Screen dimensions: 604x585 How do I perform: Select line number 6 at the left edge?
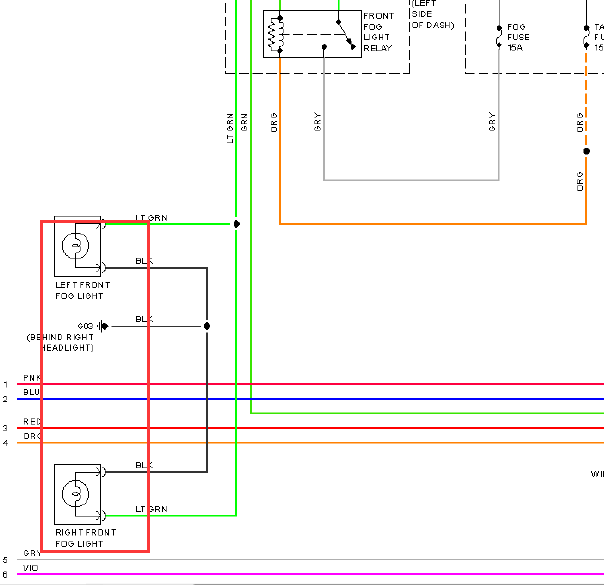coord(5,575)
